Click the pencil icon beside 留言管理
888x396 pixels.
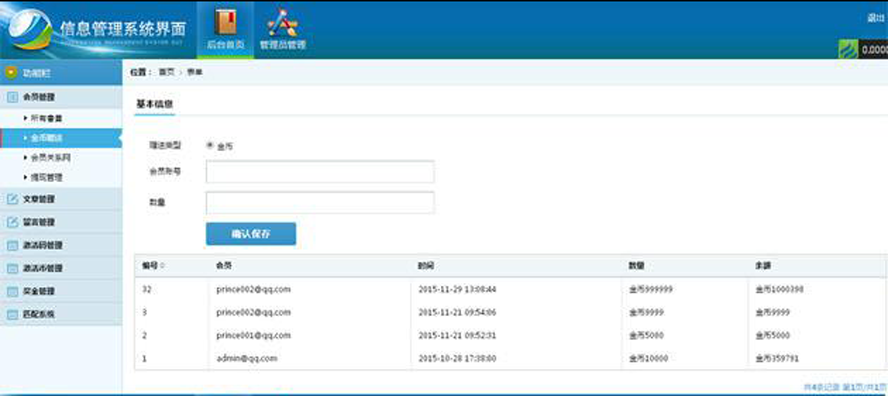[12, 222]
